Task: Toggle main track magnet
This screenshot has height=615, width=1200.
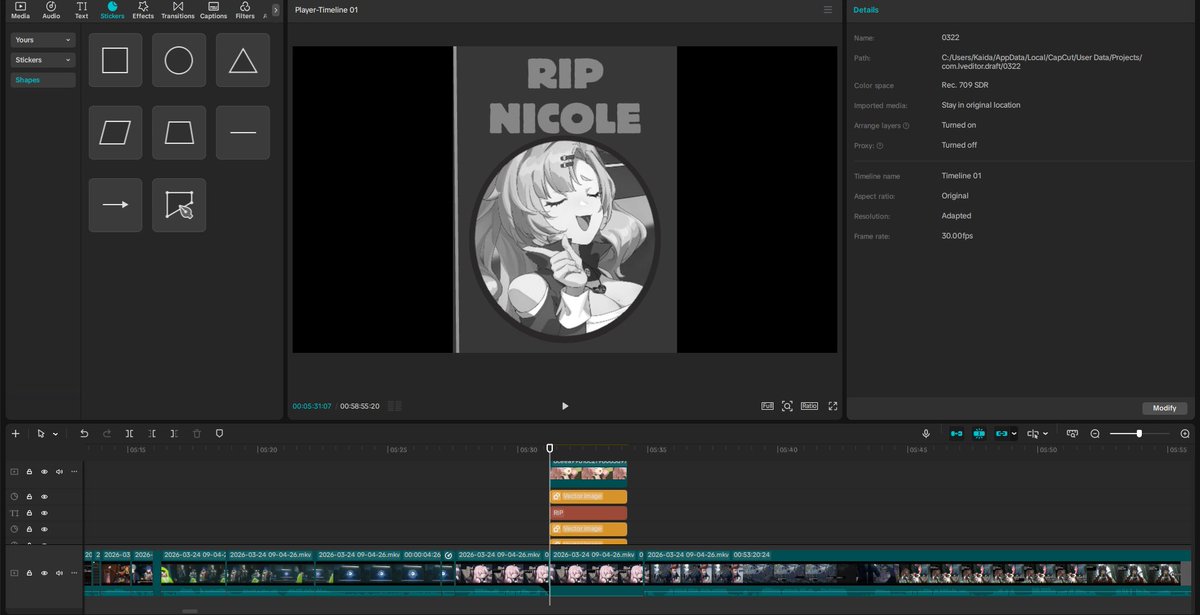Action: click(x=956, y=434)
